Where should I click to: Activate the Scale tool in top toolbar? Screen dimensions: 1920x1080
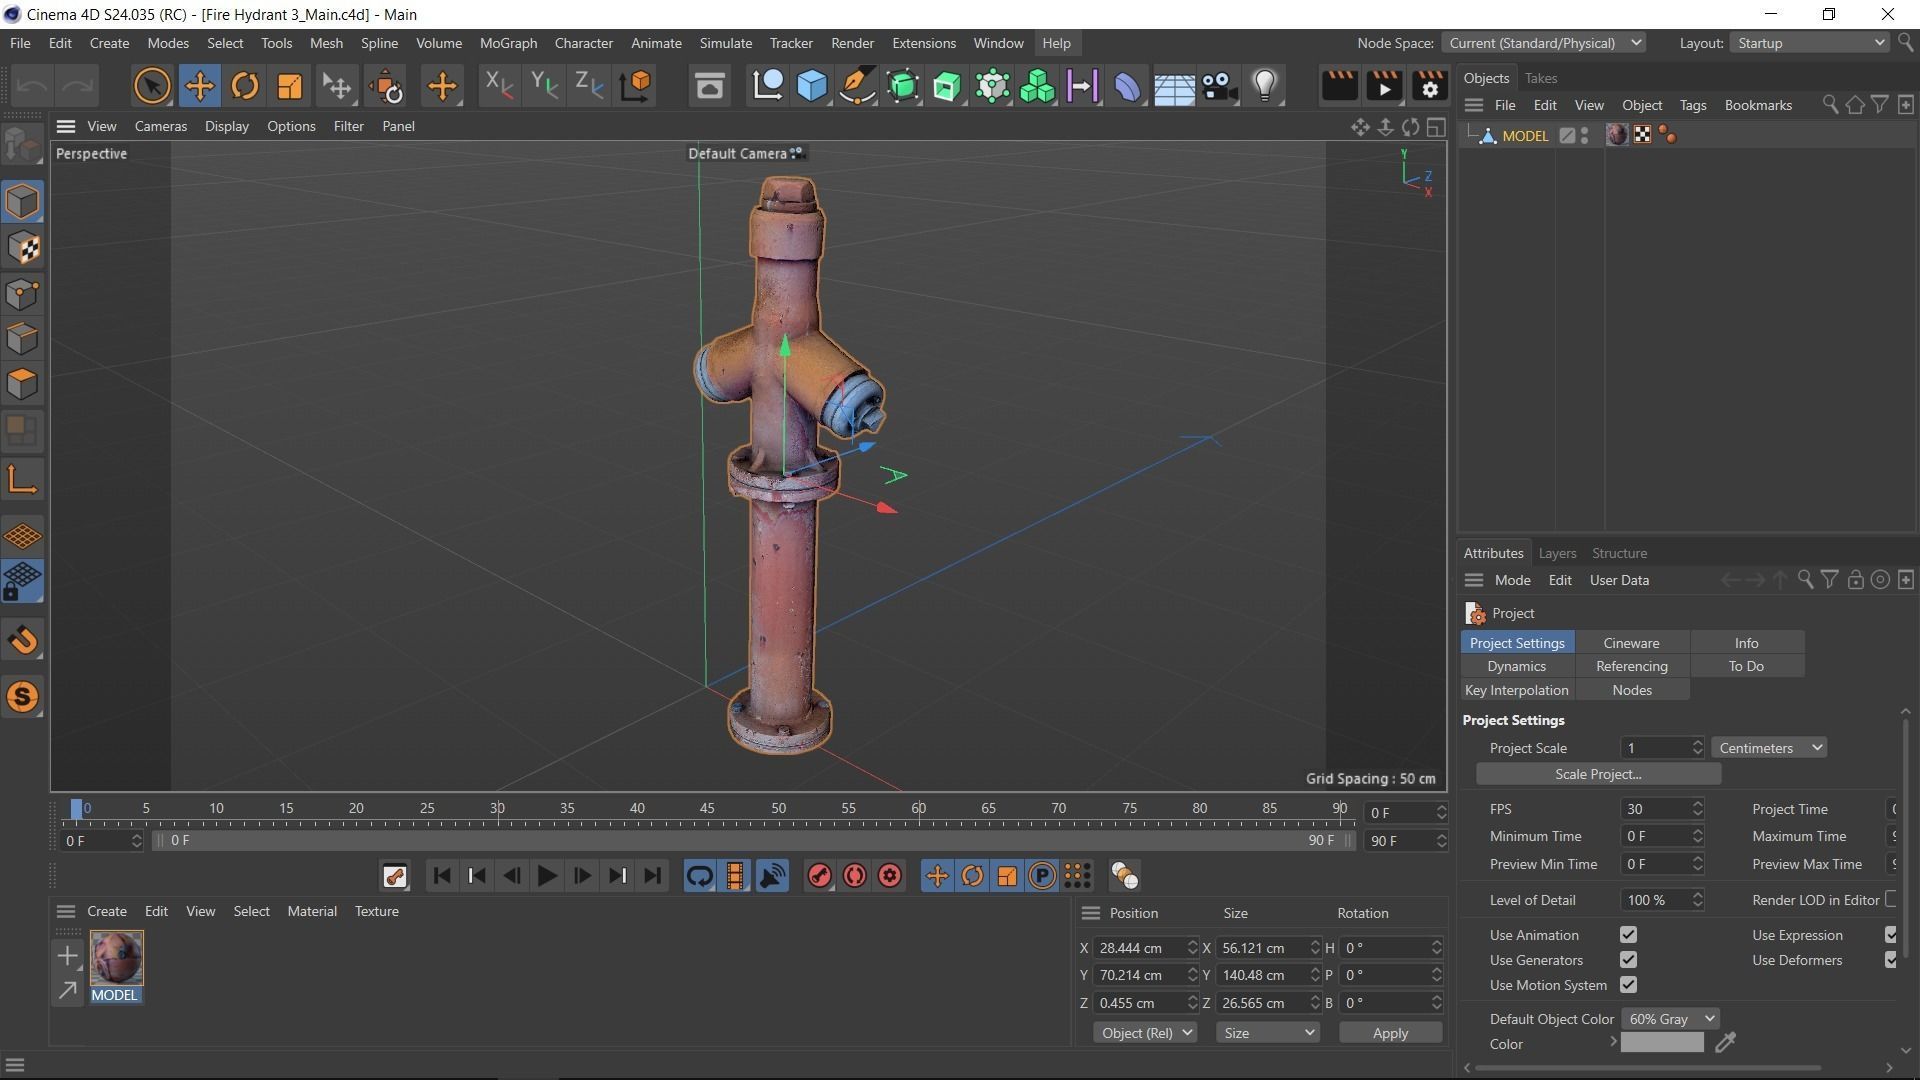(x=289, y=86)
